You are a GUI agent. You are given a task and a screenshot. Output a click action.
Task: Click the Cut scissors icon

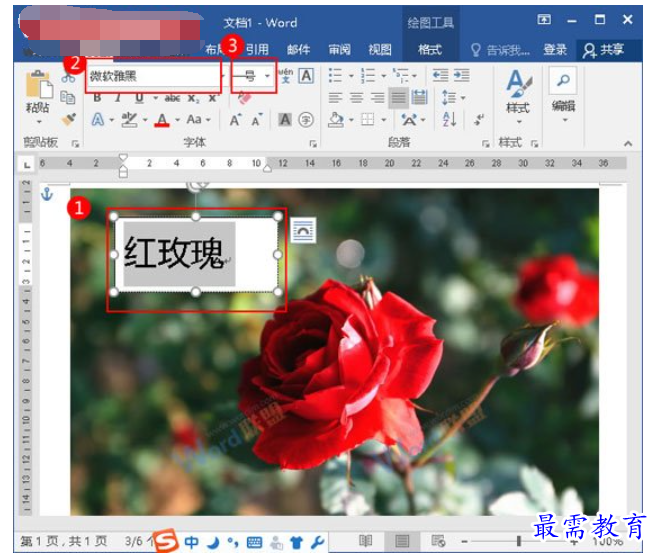[x=68, y=78]
